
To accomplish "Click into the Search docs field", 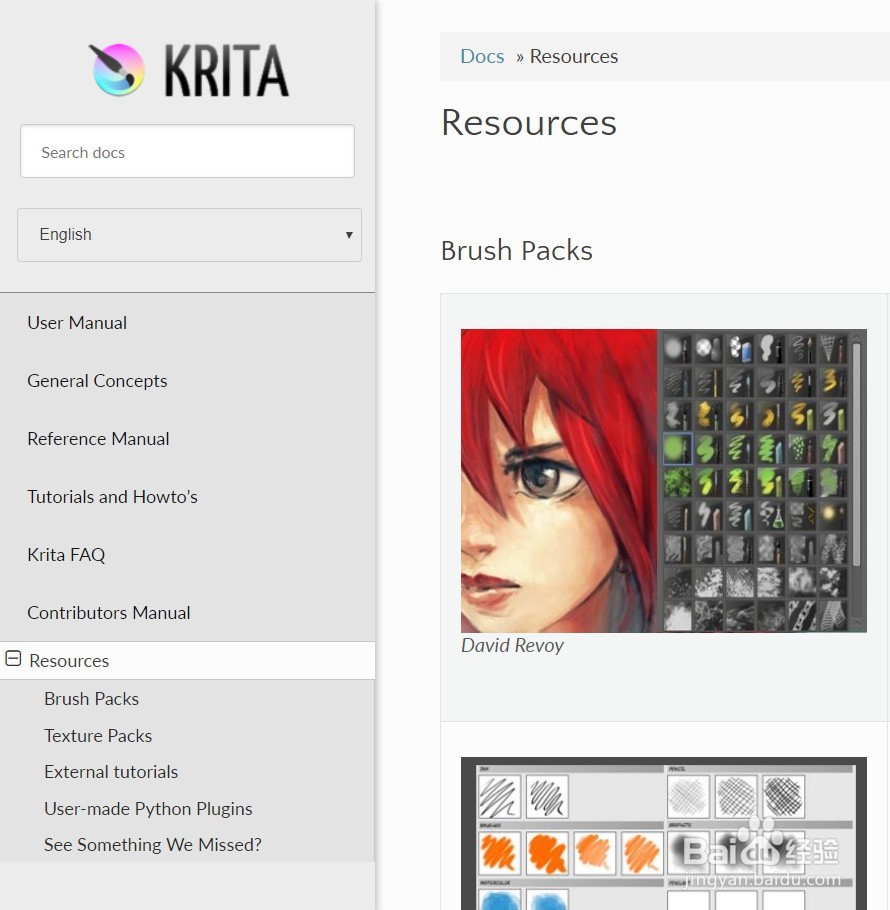I will tap(187, 151).
